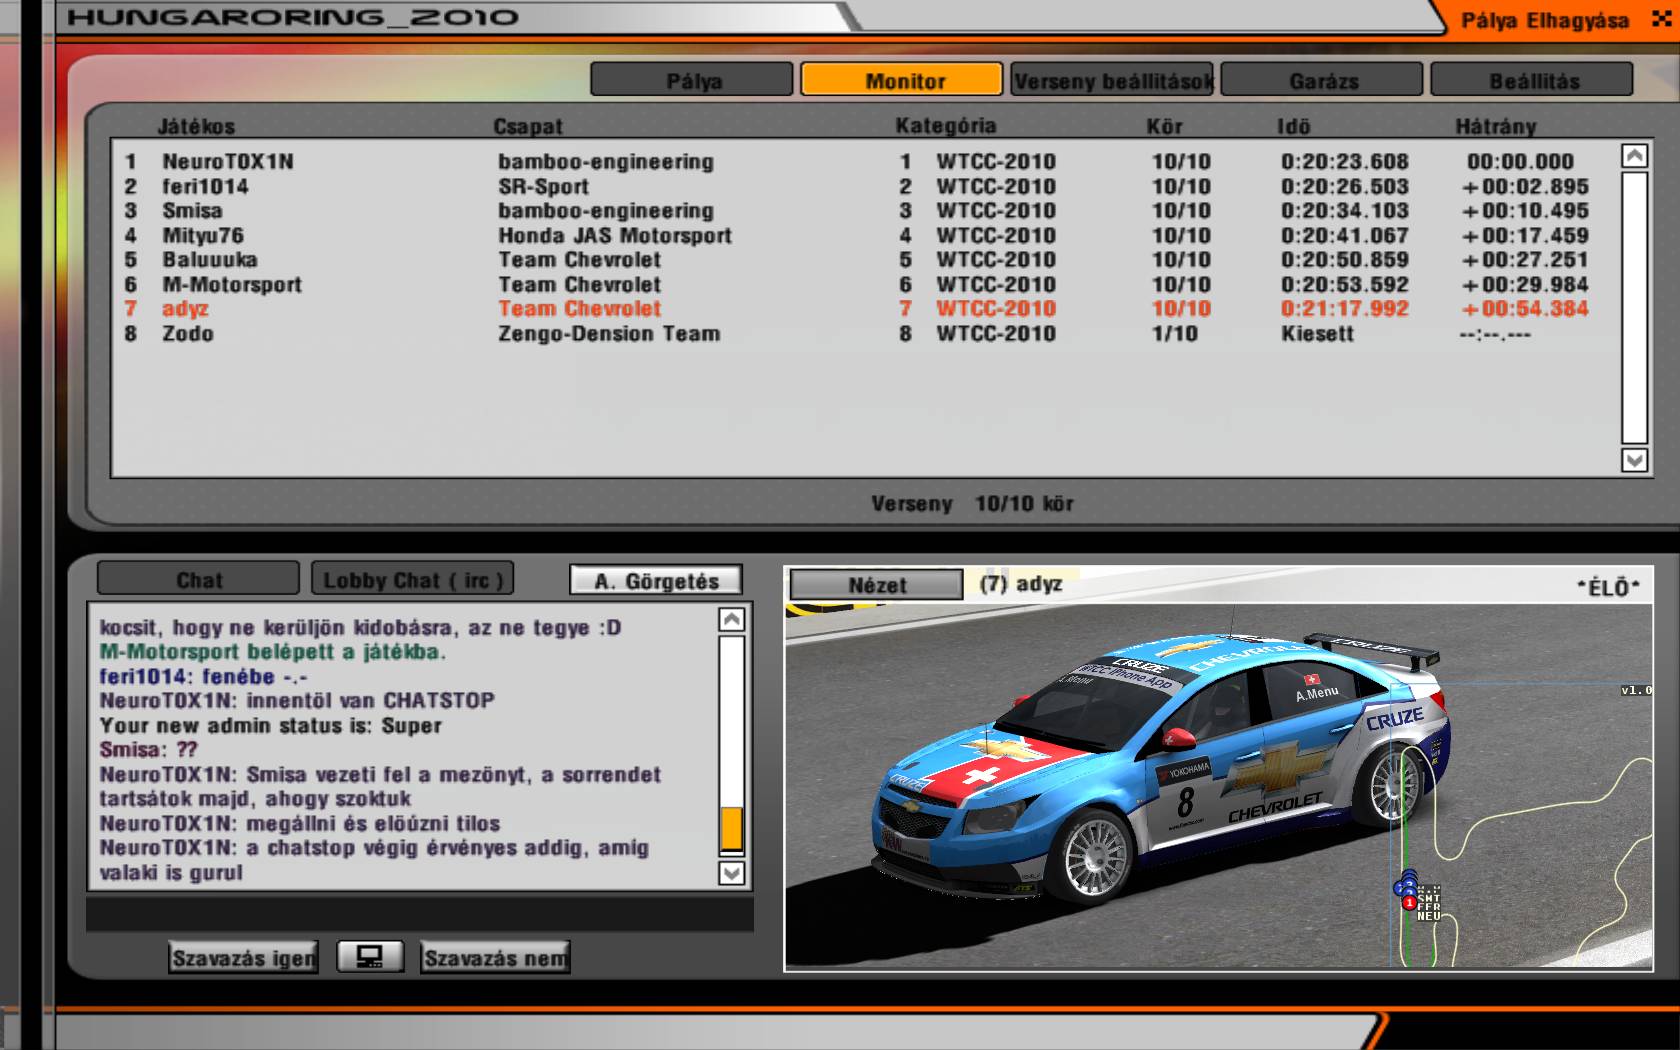
Task: Open Verseny beállítások tab
Action: [x=1112, y=80]
